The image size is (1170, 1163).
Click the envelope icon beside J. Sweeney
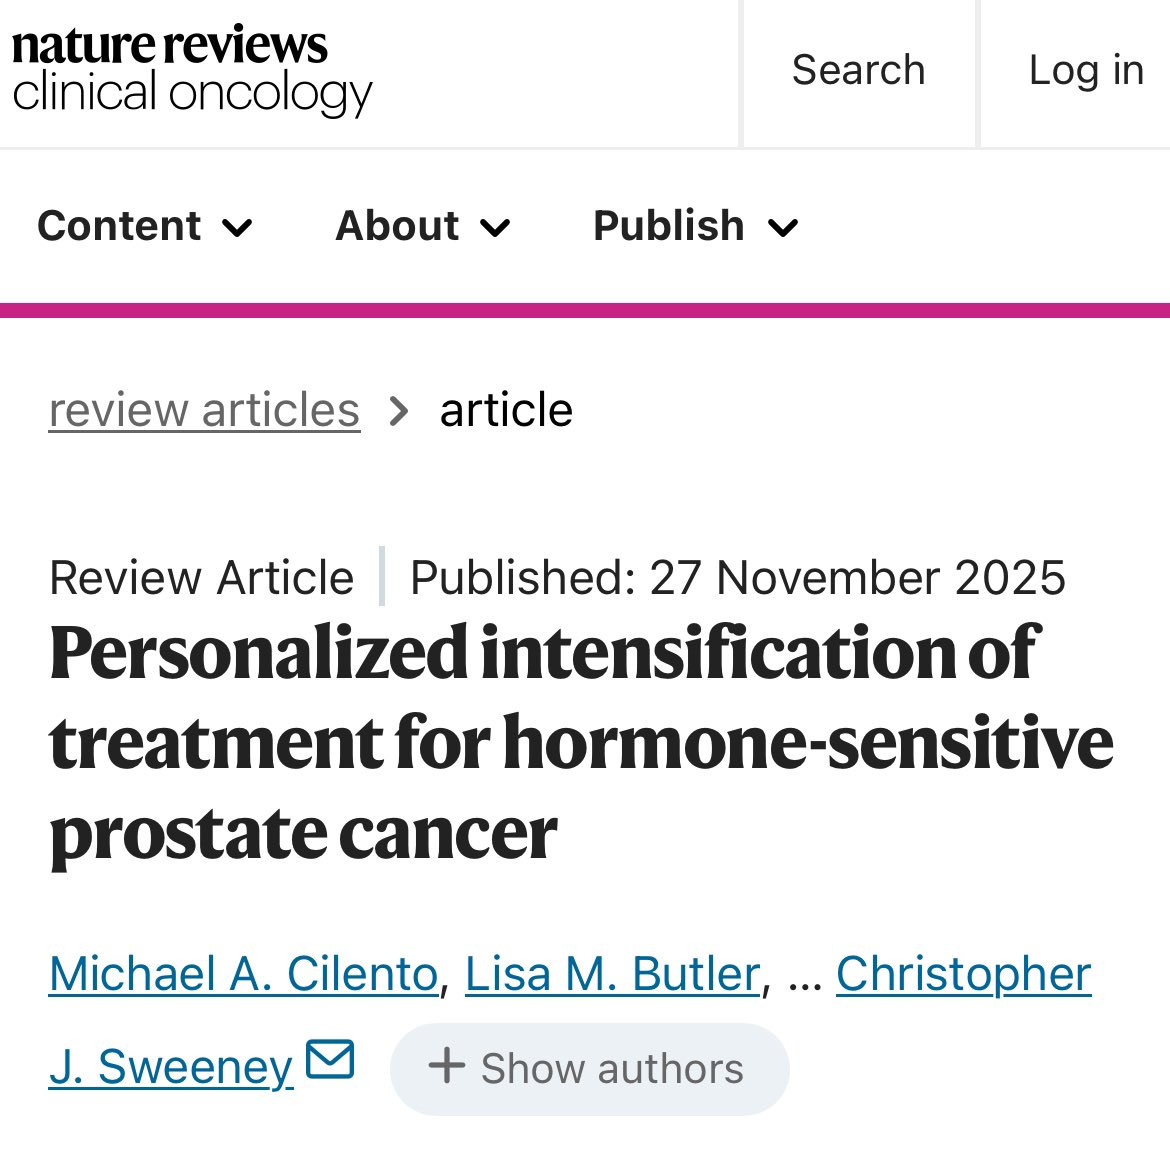point(331,1059)
